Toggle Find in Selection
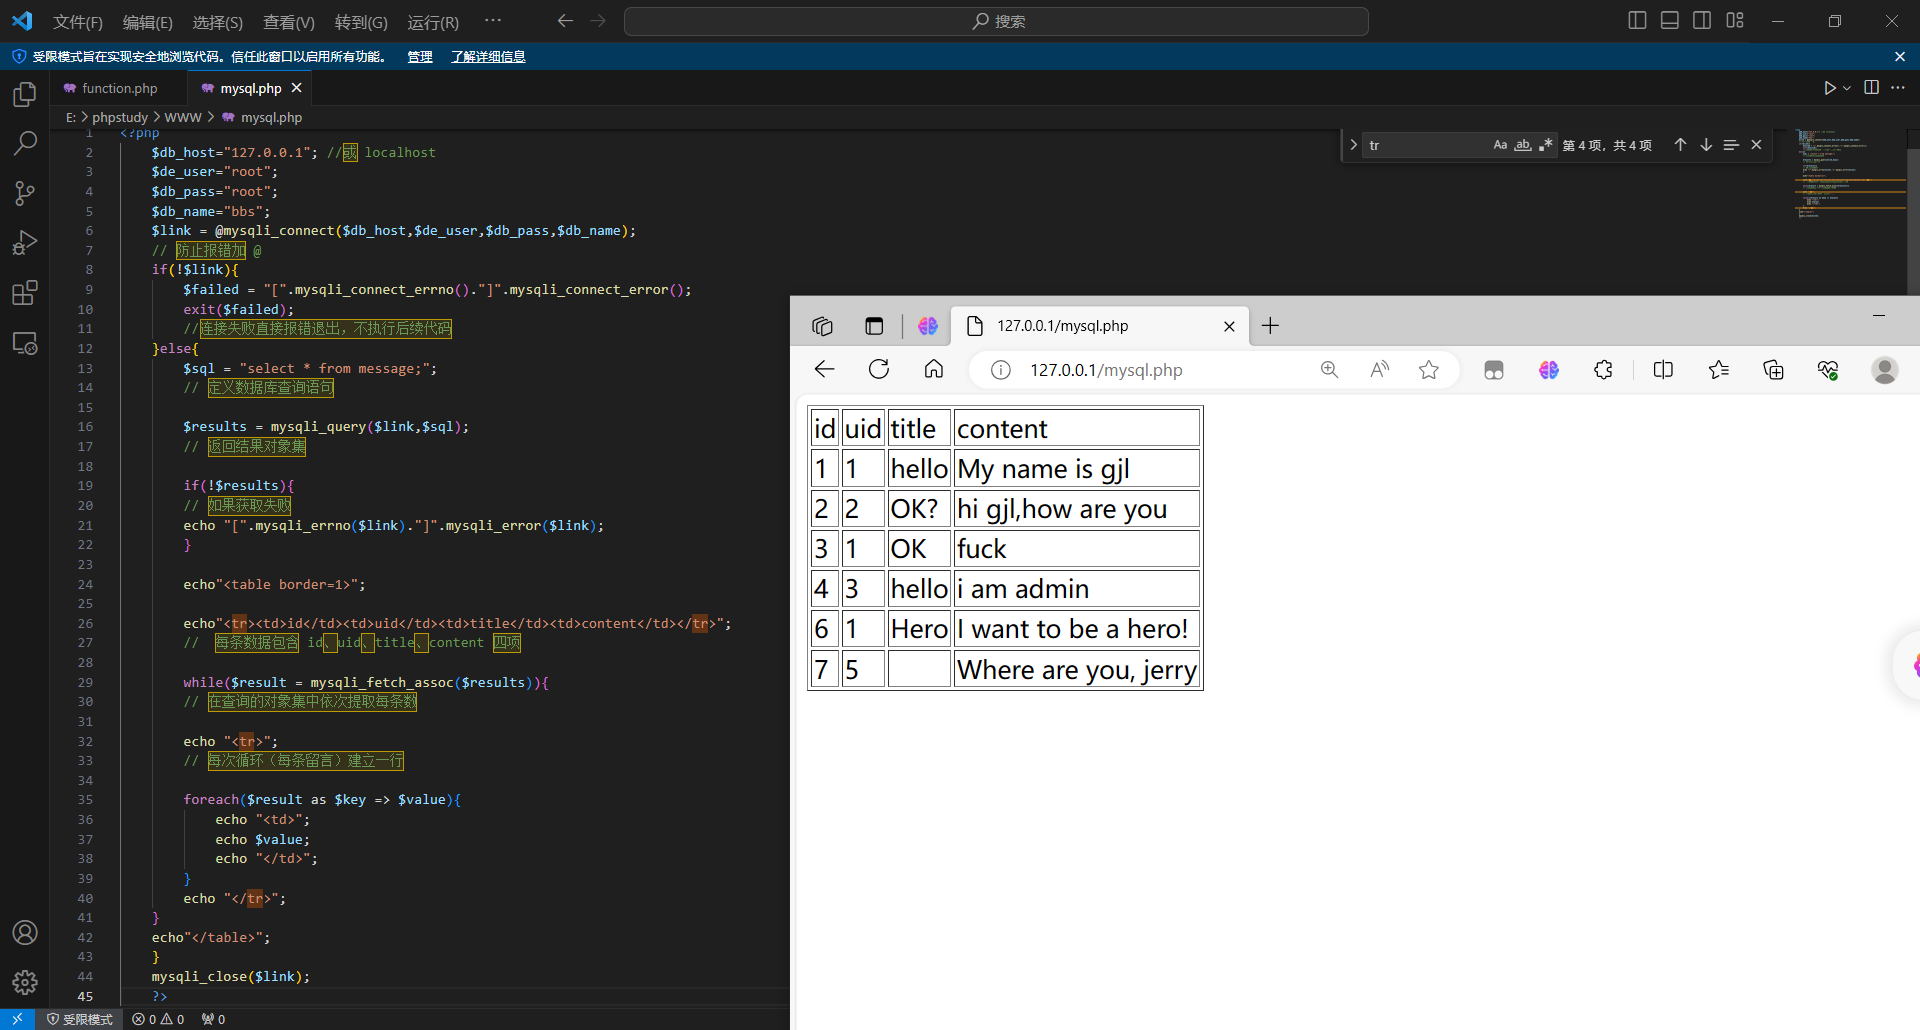 [1731, 145]
